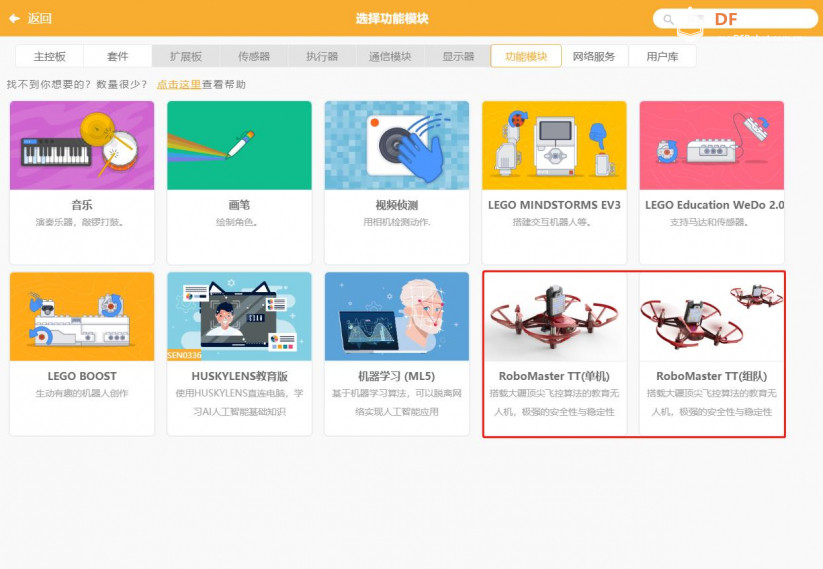Select the 视频侦测 camera thumbnail
The height and width of the screenshot is (569, 823).
(x=397, y=145)
